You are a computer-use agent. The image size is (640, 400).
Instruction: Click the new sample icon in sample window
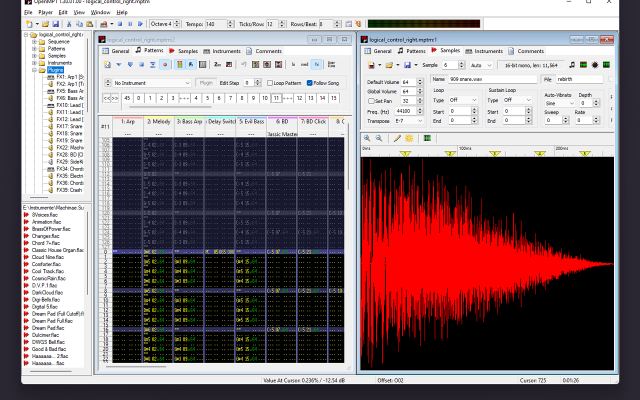(371, 65)
